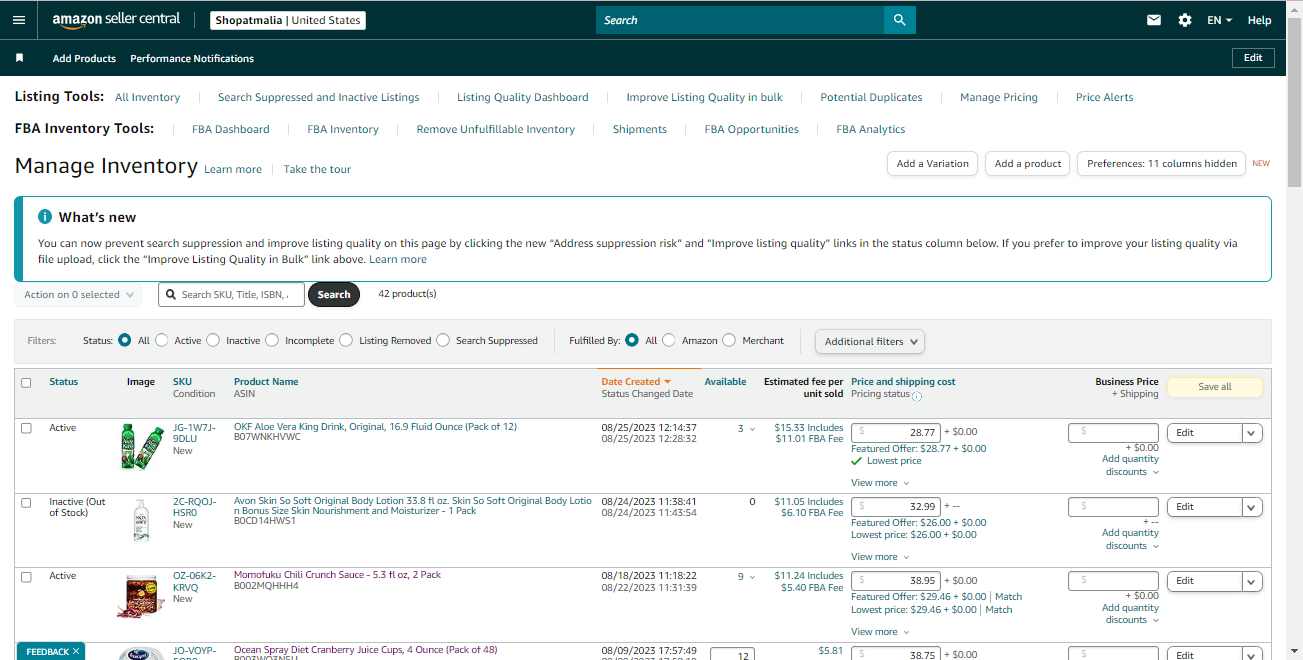Open the Shipments FBA tool
The width and height of the screenshot is (1303, 660).
point(640,130)
